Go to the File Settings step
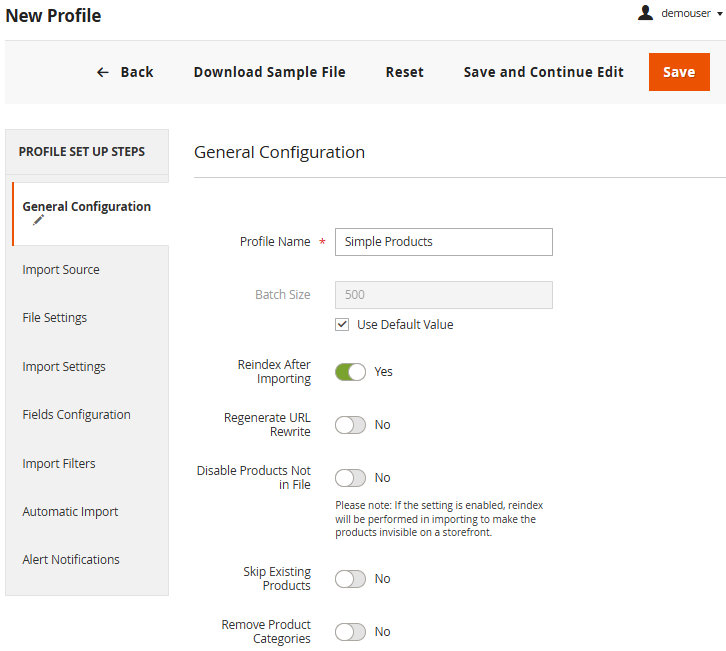The height and width of the screenshot is (651, 726). [55, 318]
